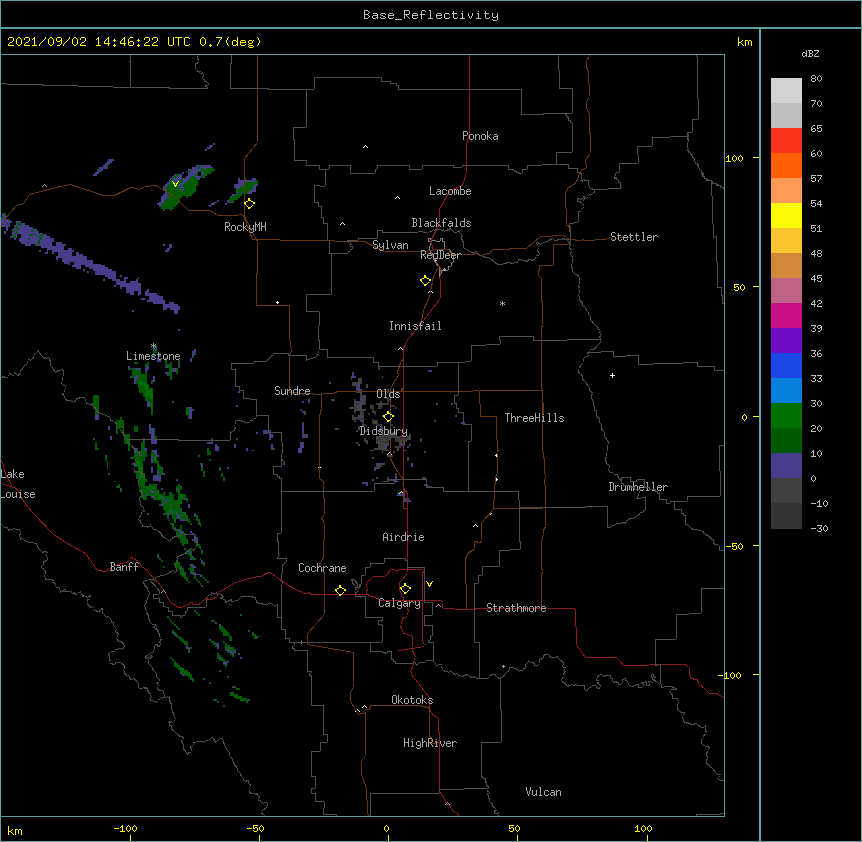
Task: Select the yellow diamond marker under Cochrane
Action: 340,590
